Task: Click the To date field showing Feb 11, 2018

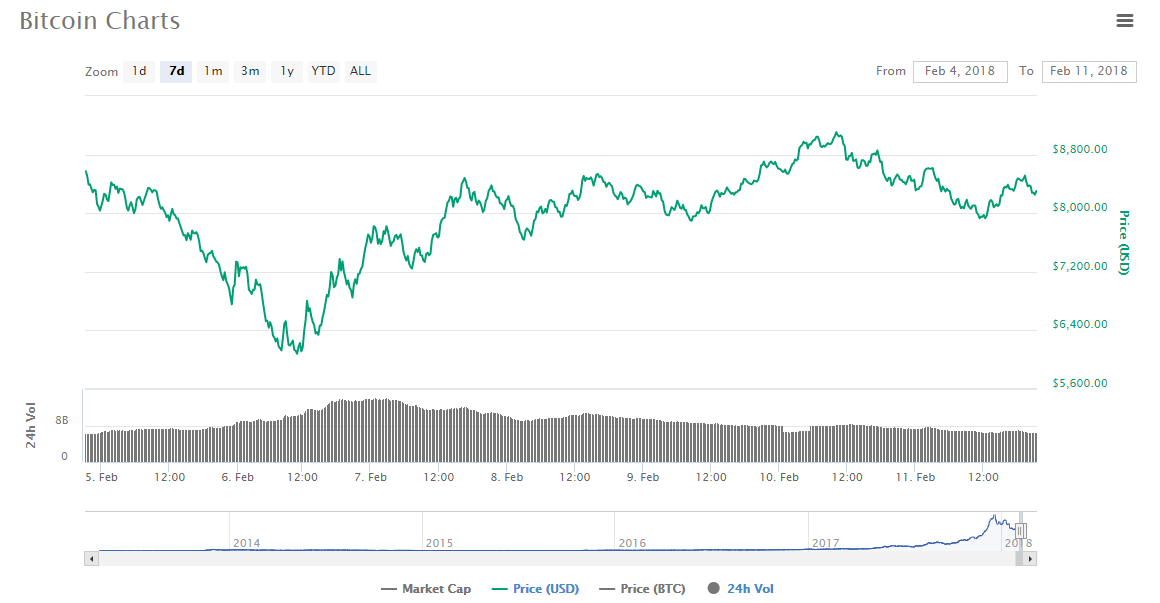Action: click(x=1089, y=71)
